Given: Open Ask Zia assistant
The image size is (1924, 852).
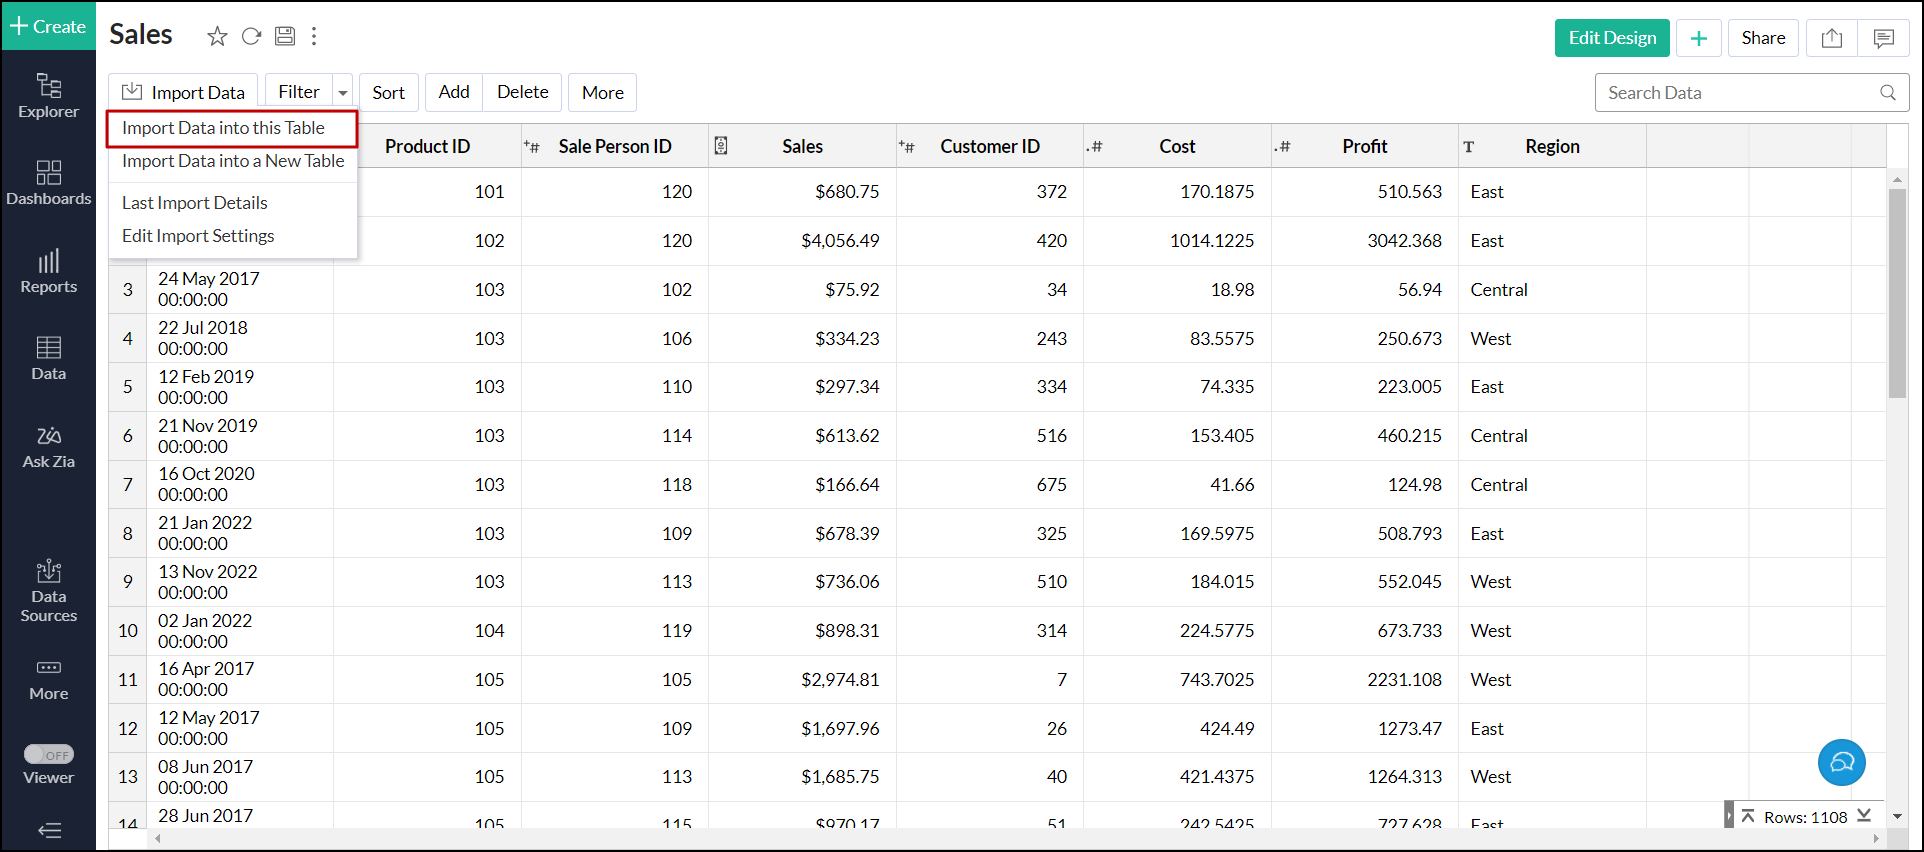Looking at the screenshot, I should [x=48, y=447].
